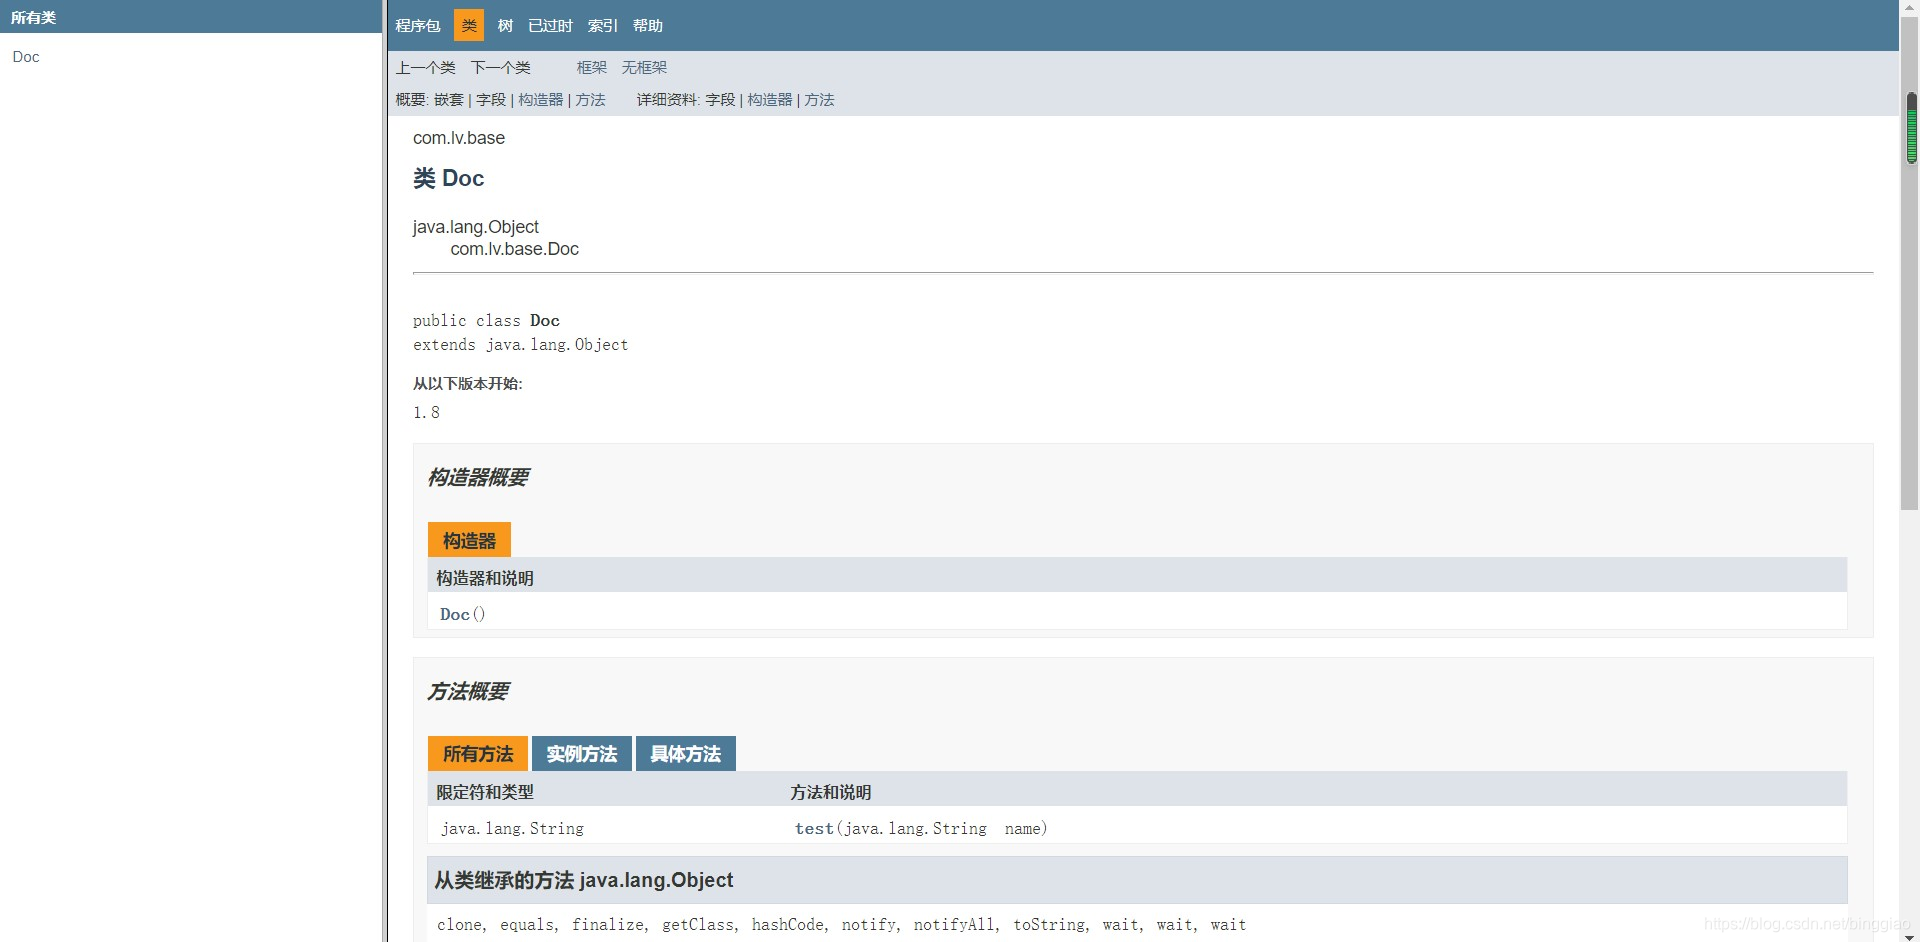
Task: Open the 程序包 navigation tab
Action: tap(417, 26)
